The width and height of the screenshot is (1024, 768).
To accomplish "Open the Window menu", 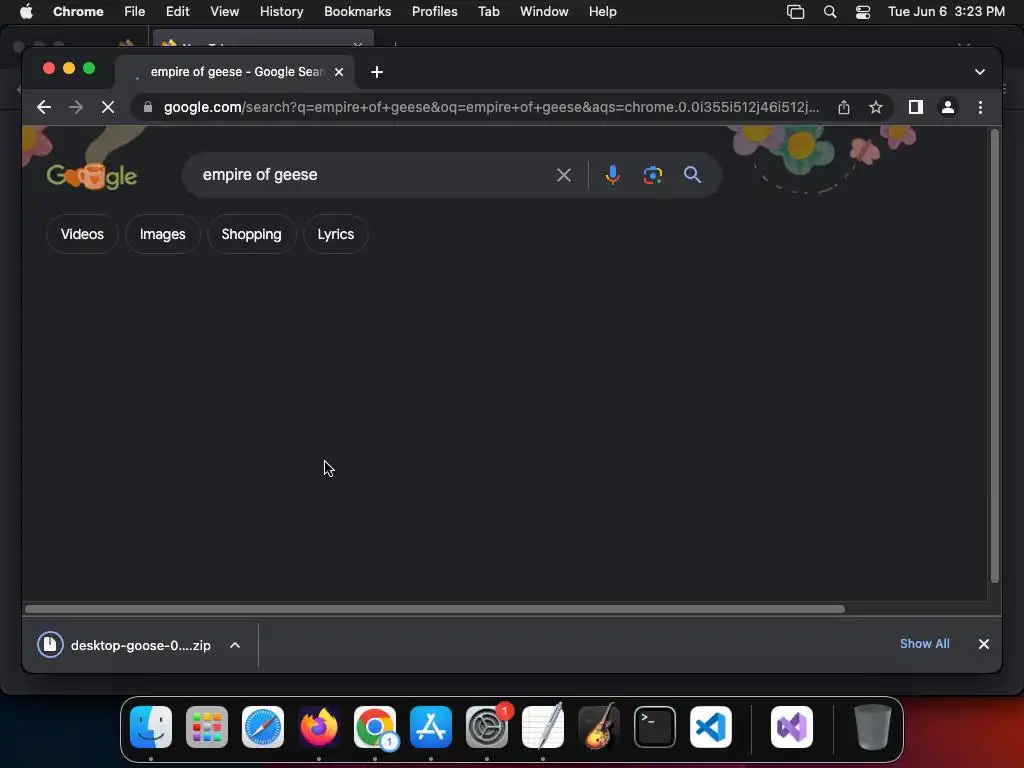I will 544,12.
